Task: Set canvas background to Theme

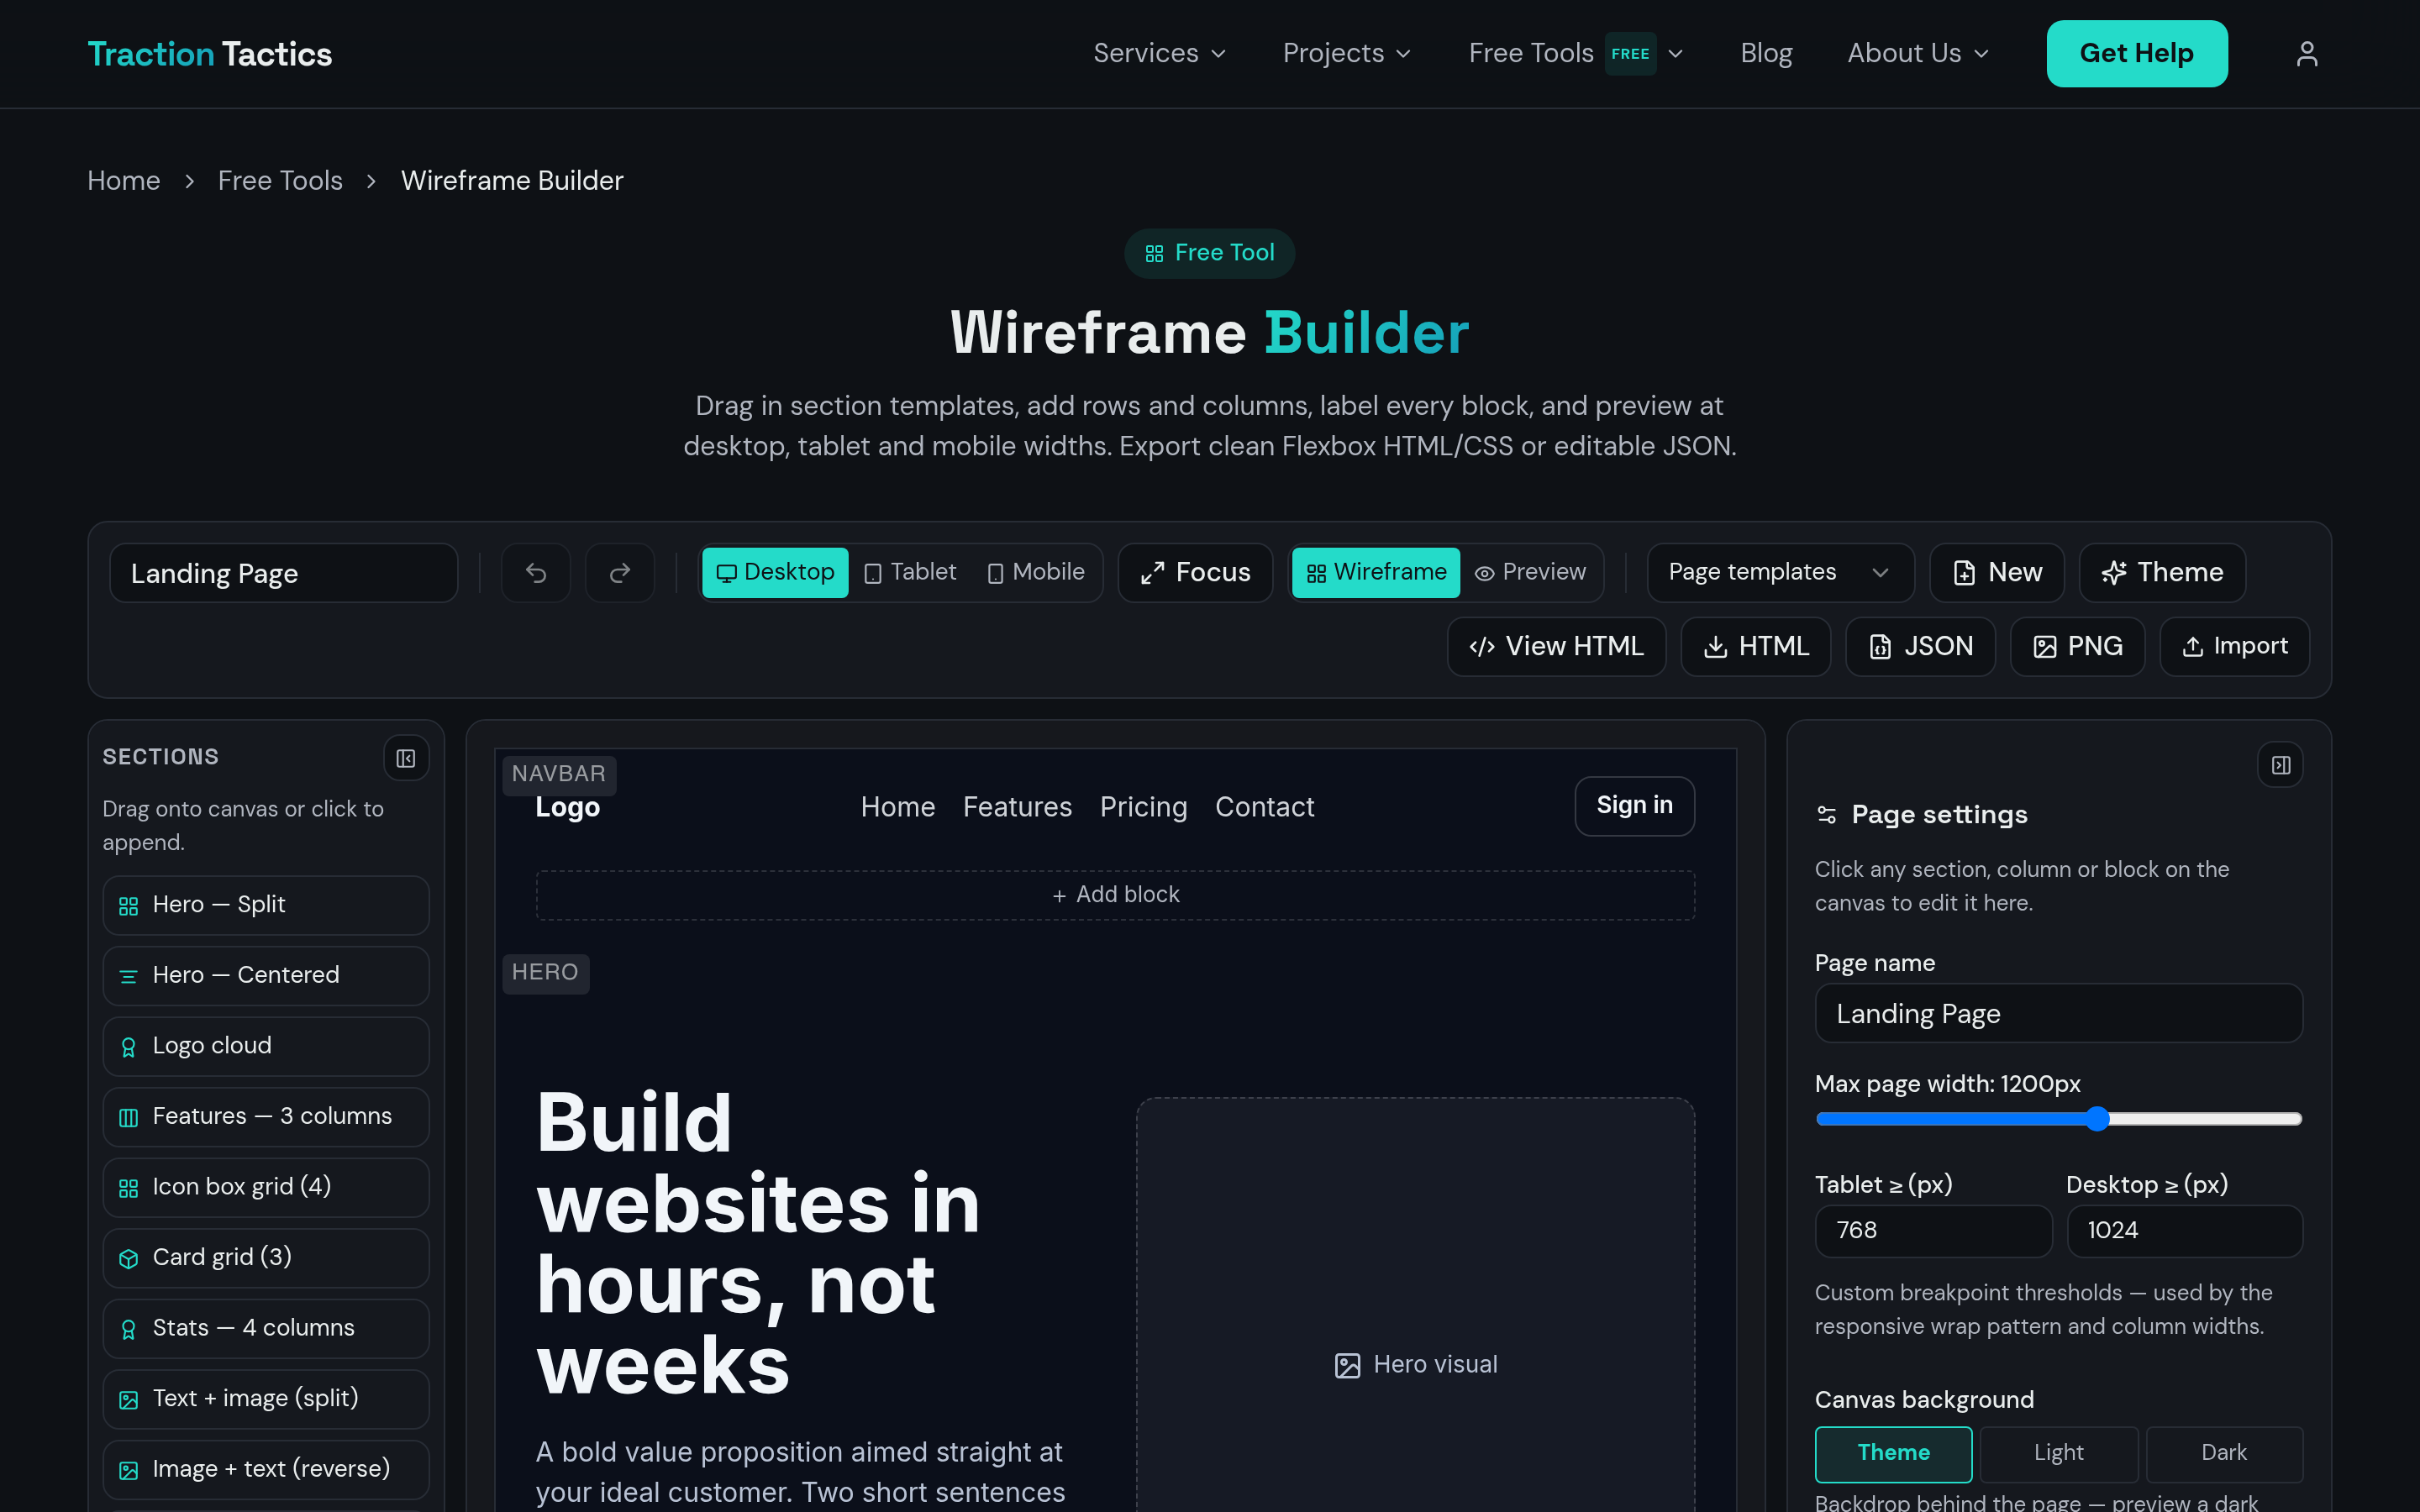Action: pyautogui.click(x=1893, y=1454)
